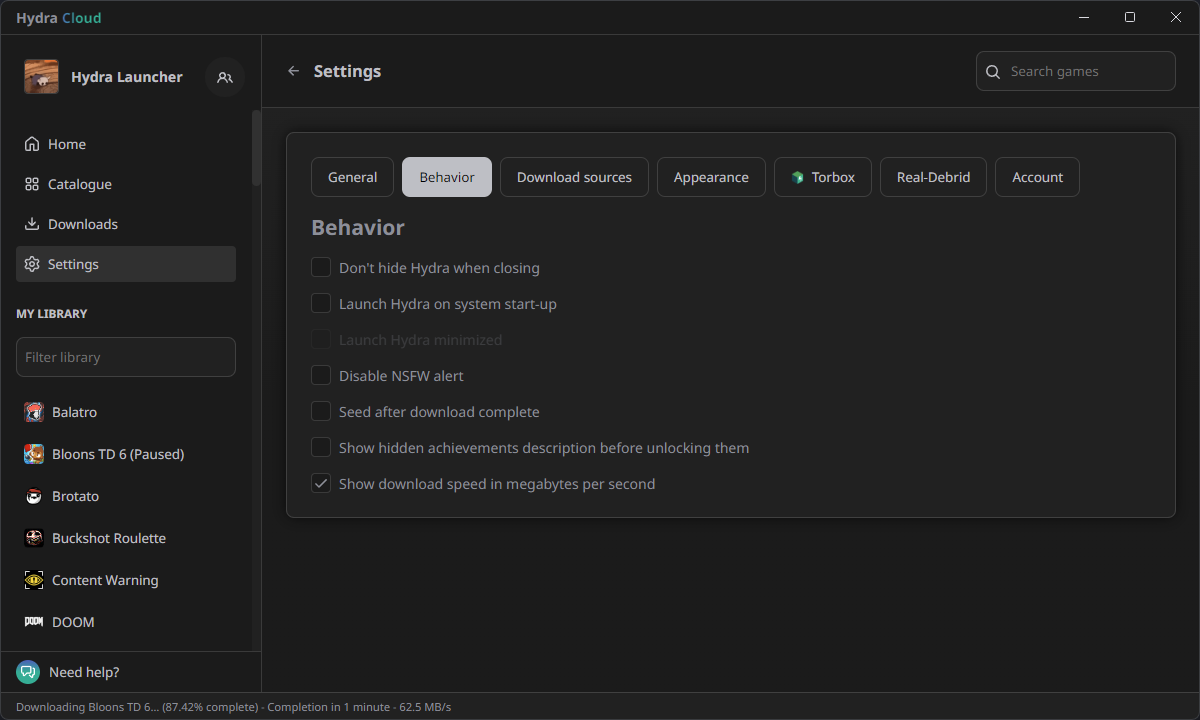Go to Downloads in the sidebar
Image resolution: width=1200 pixels, height=720 pixels.
click(82, 224)
